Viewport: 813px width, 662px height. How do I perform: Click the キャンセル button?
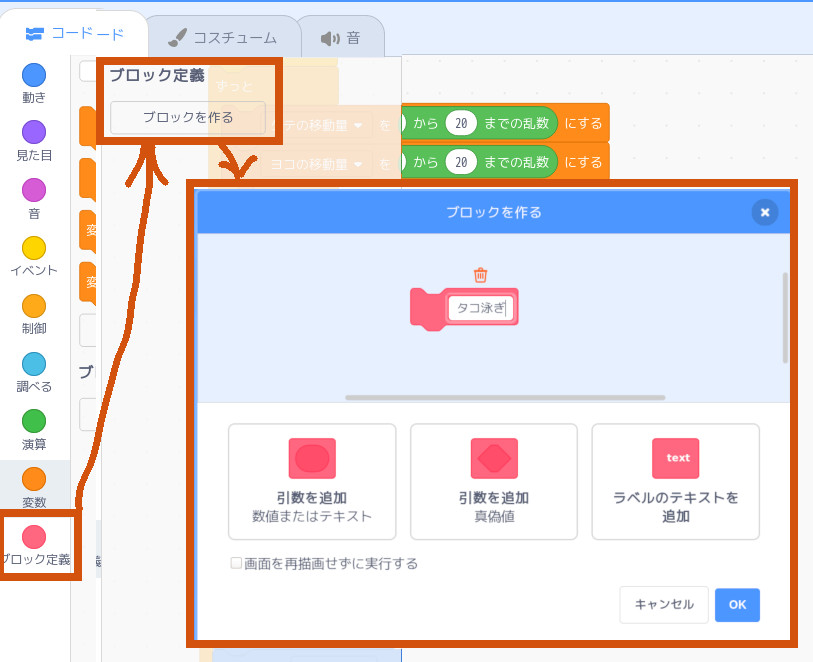[664, 604]
